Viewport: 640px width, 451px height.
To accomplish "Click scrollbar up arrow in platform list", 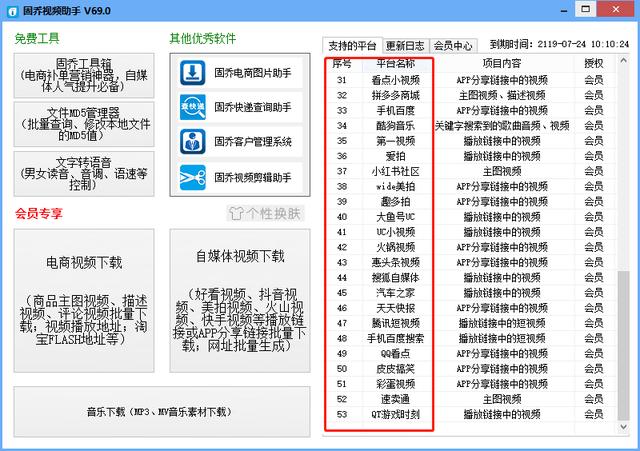I will pyautogui.click(x=623, y=61).
